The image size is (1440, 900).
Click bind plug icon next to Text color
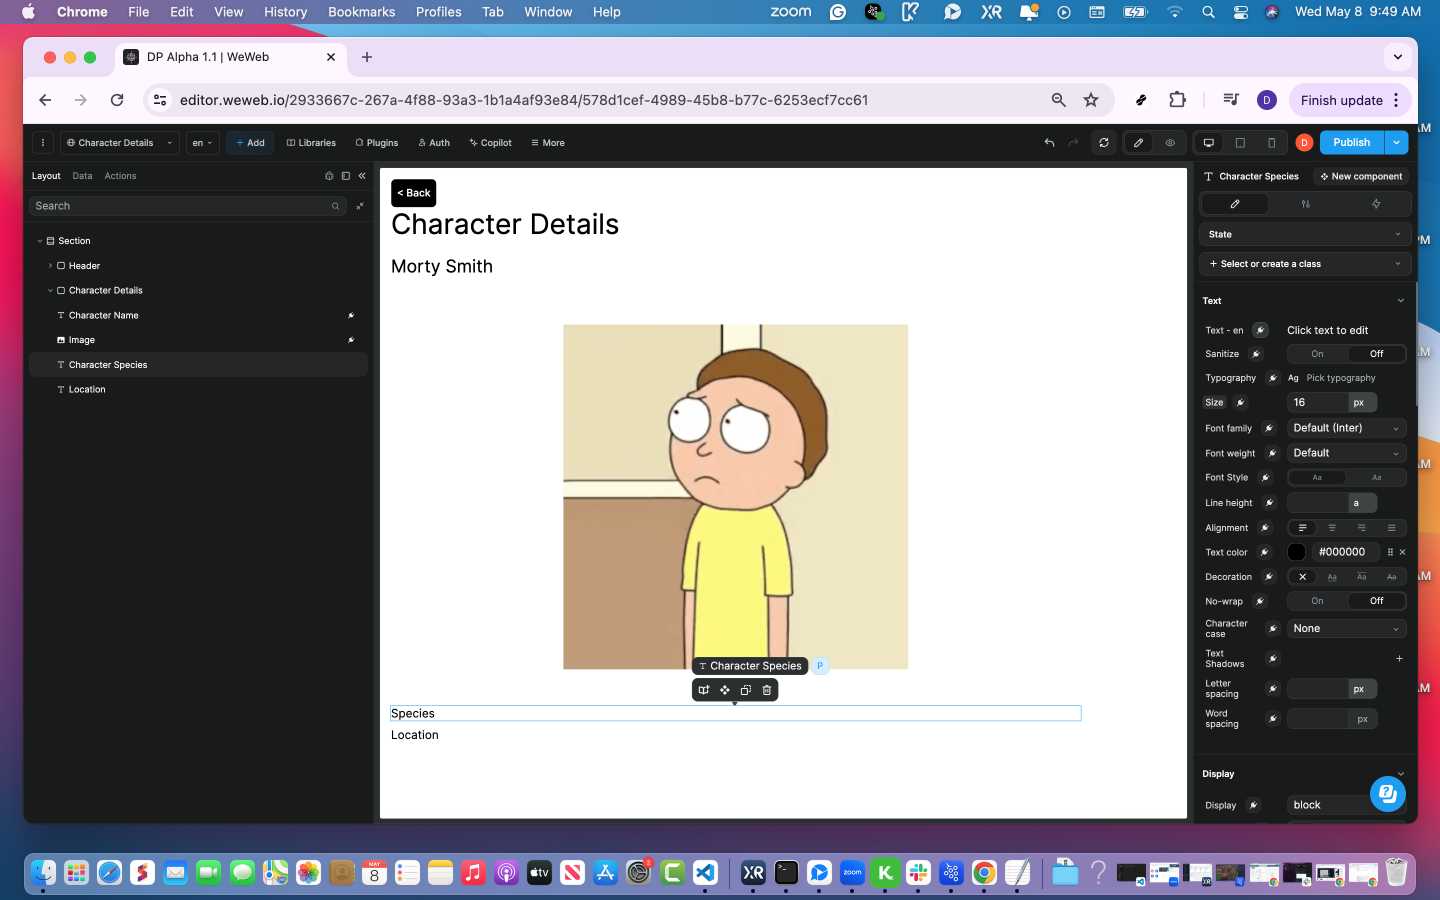click(x=1265, y=552)
